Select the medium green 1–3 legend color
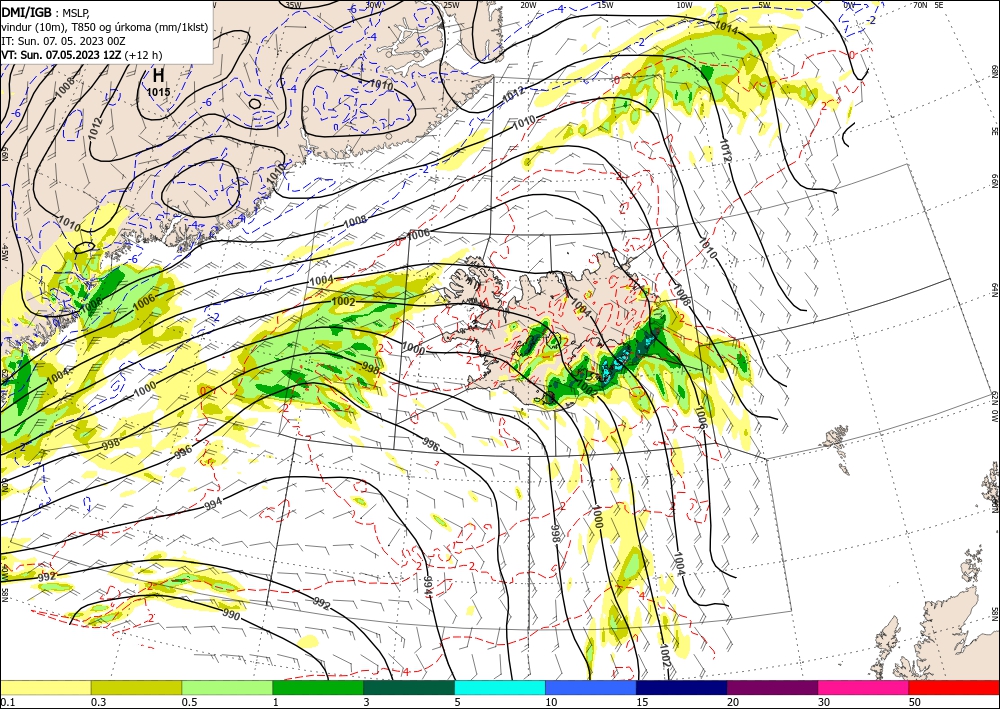Viewport: 1000px width, 709px height. [318, 687]
